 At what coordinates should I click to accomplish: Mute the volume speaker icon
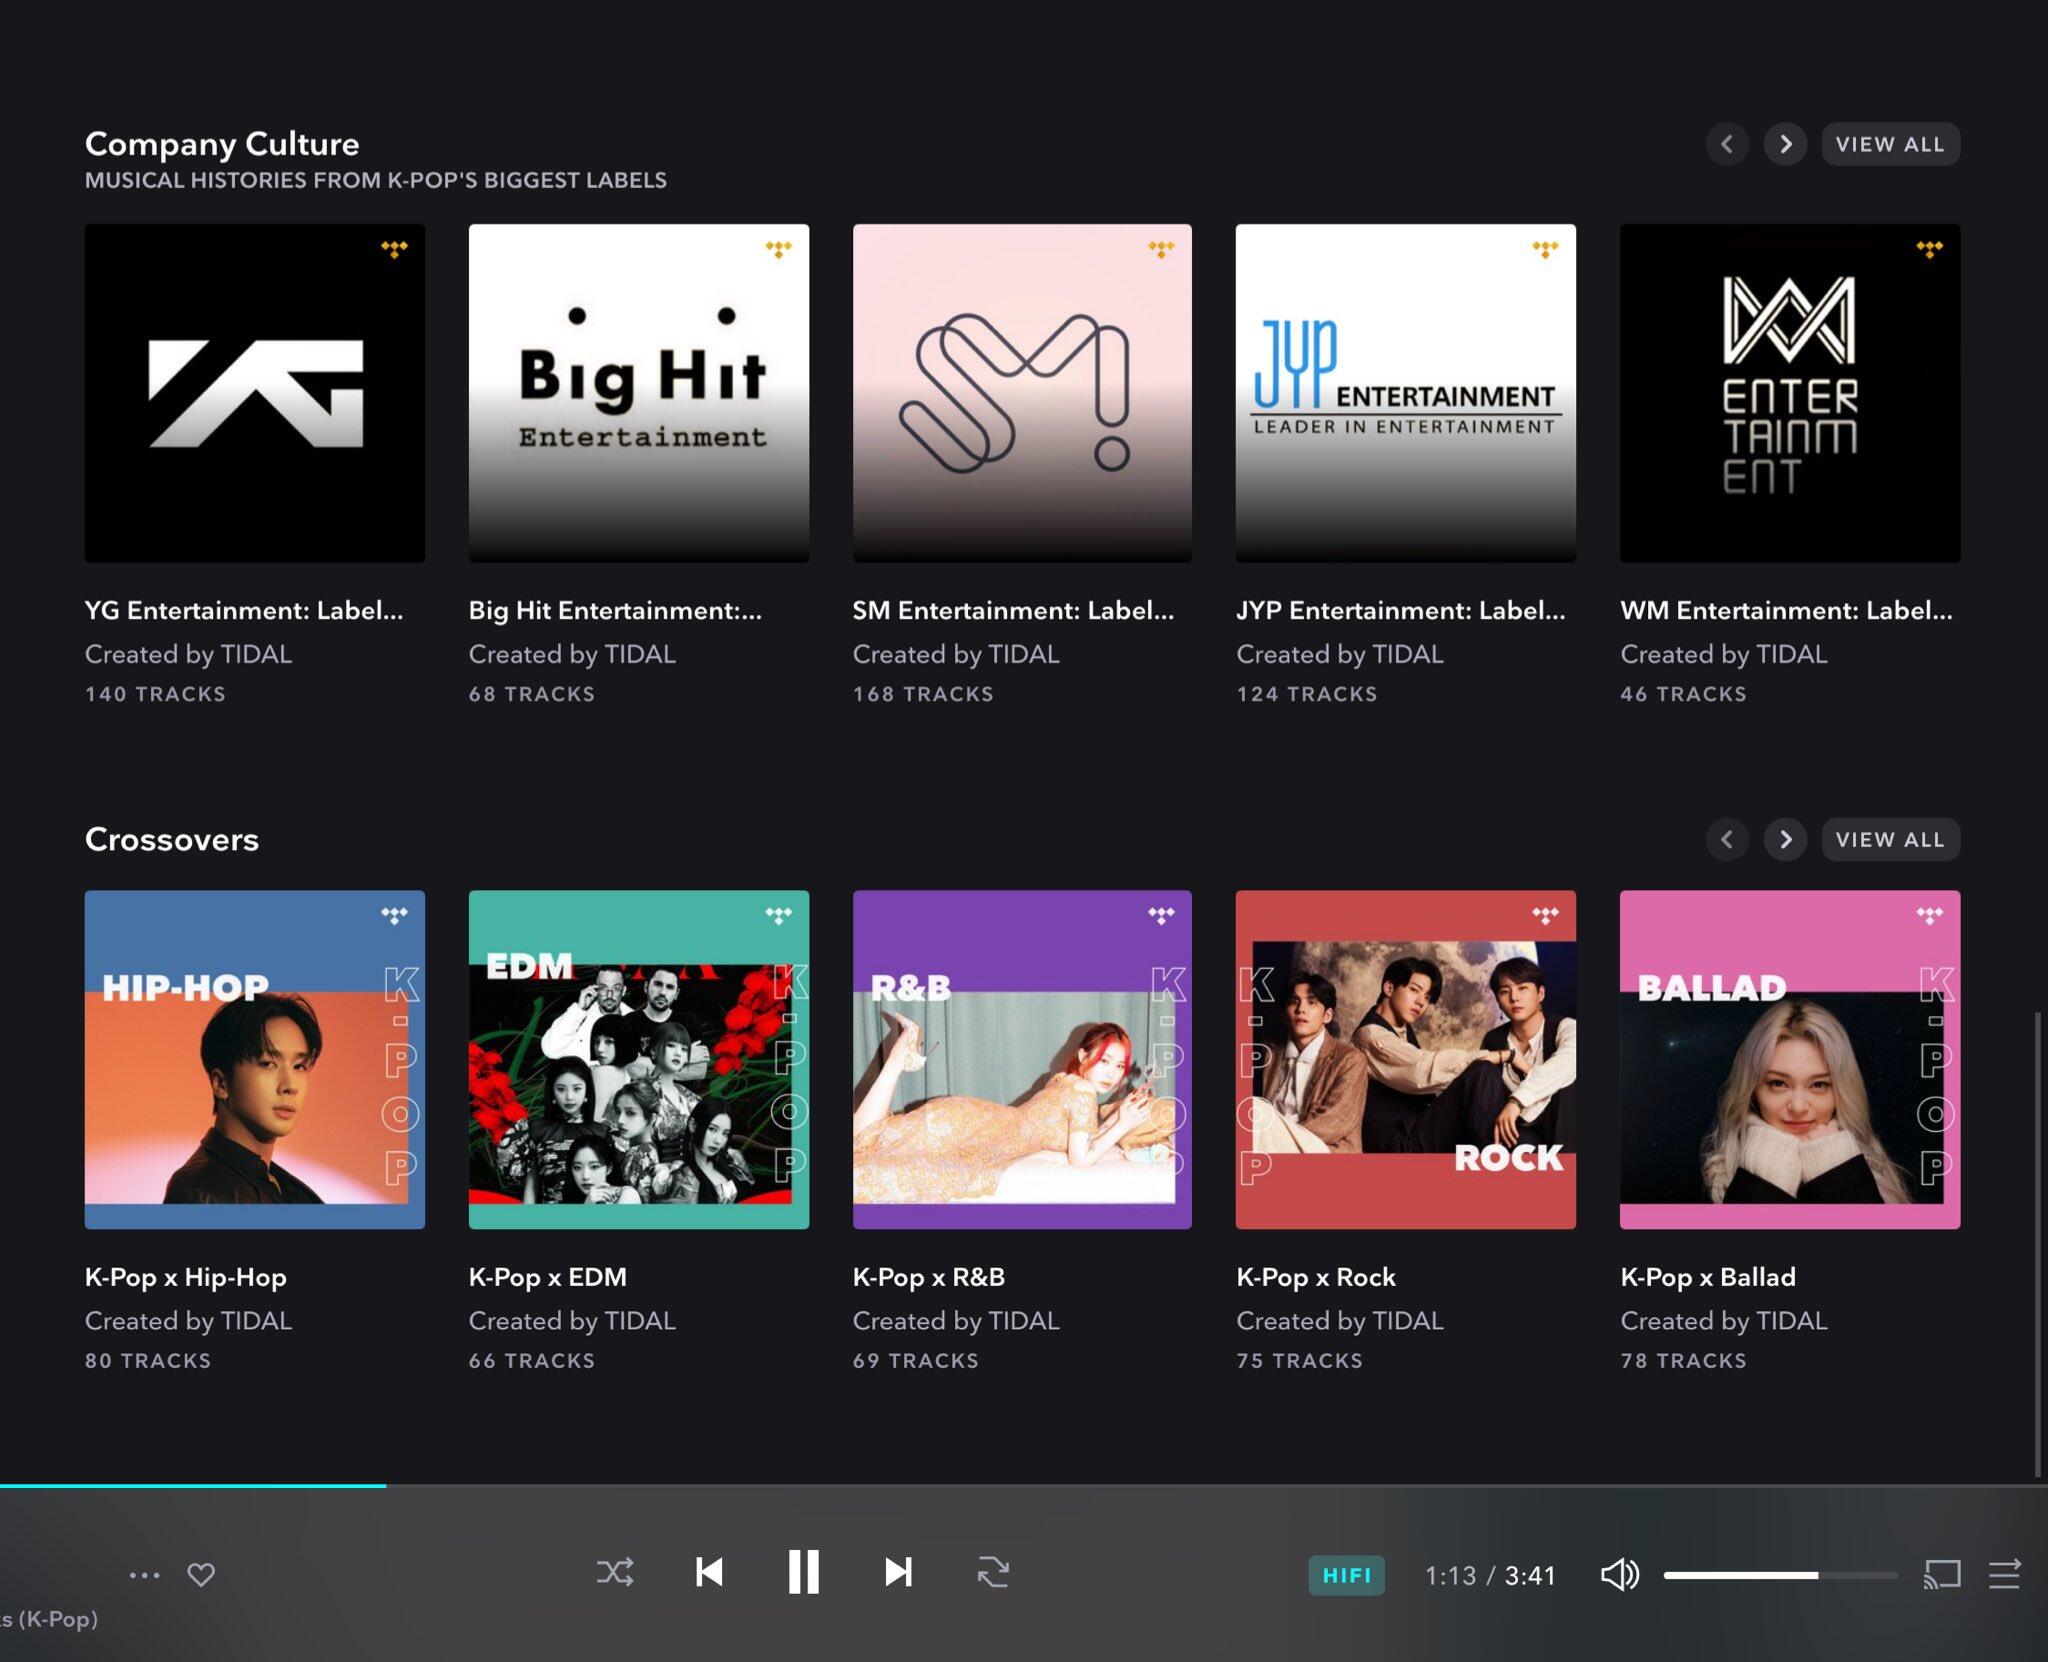pos(1619,1575)
